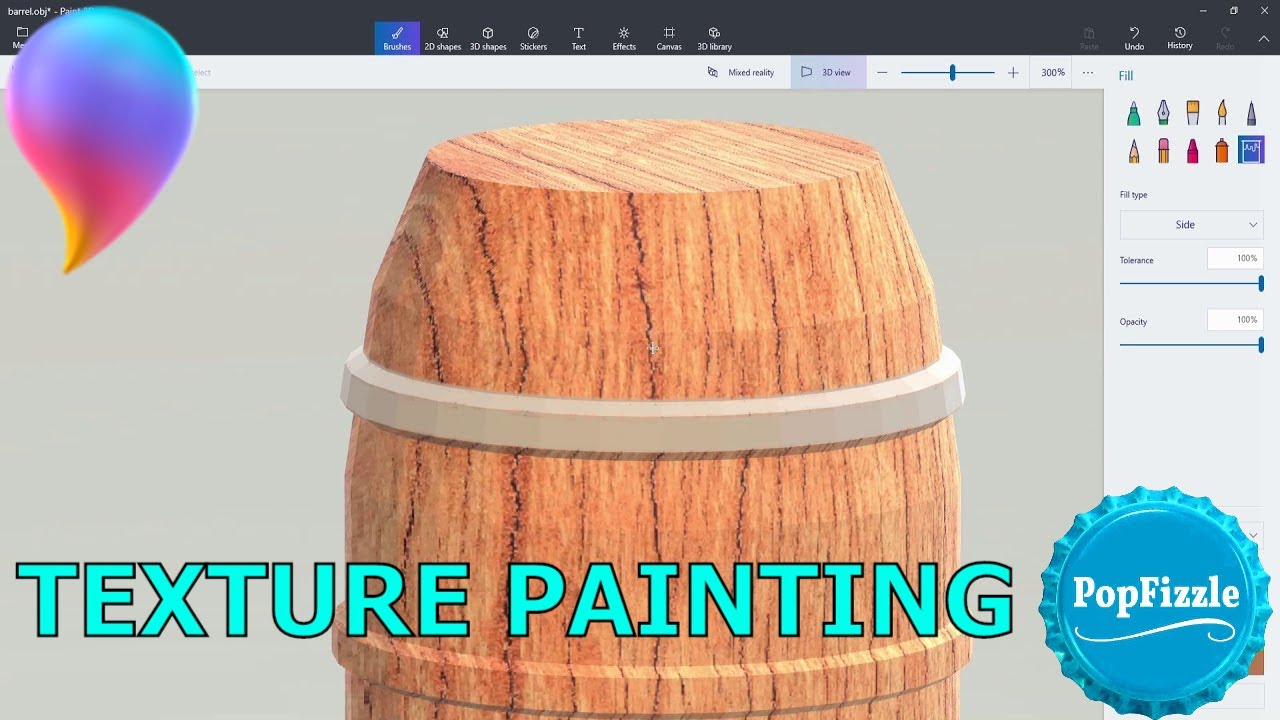Click the 300% zoom value
Image resolution: width=1280 pixels, height=720 pixels.
click(1053, 72)
